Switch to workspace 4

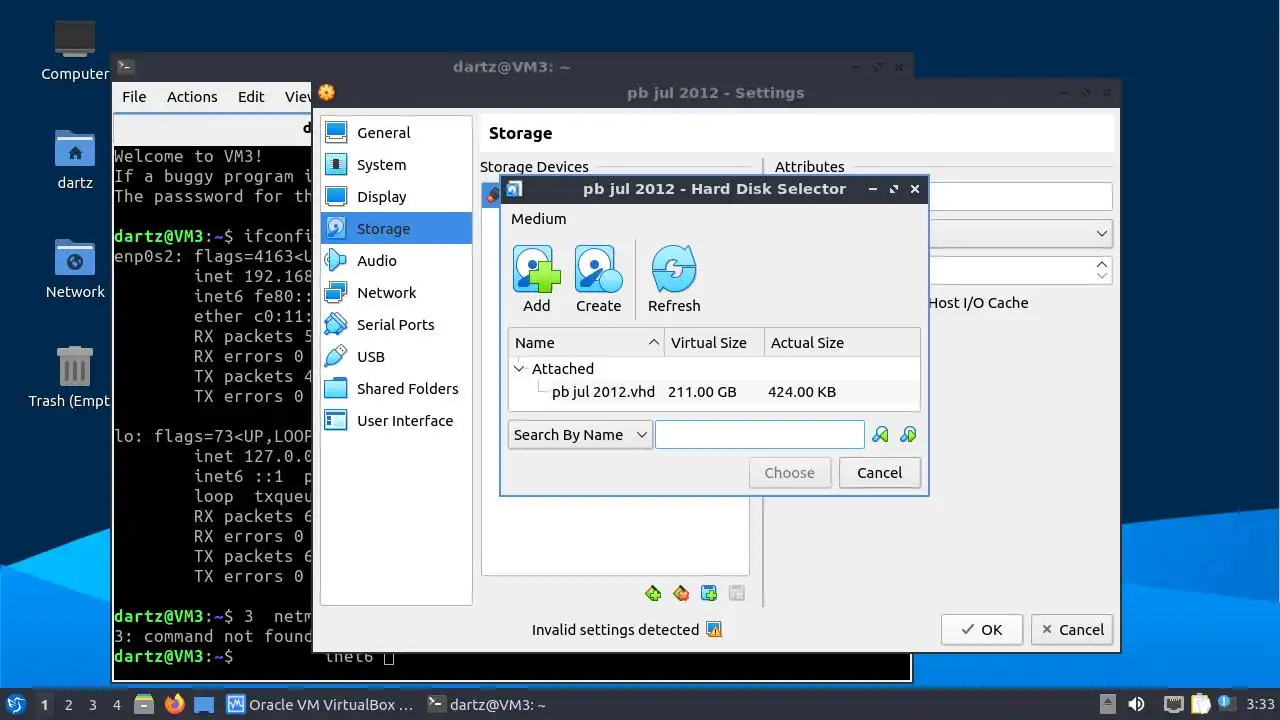tap(116, 705)
